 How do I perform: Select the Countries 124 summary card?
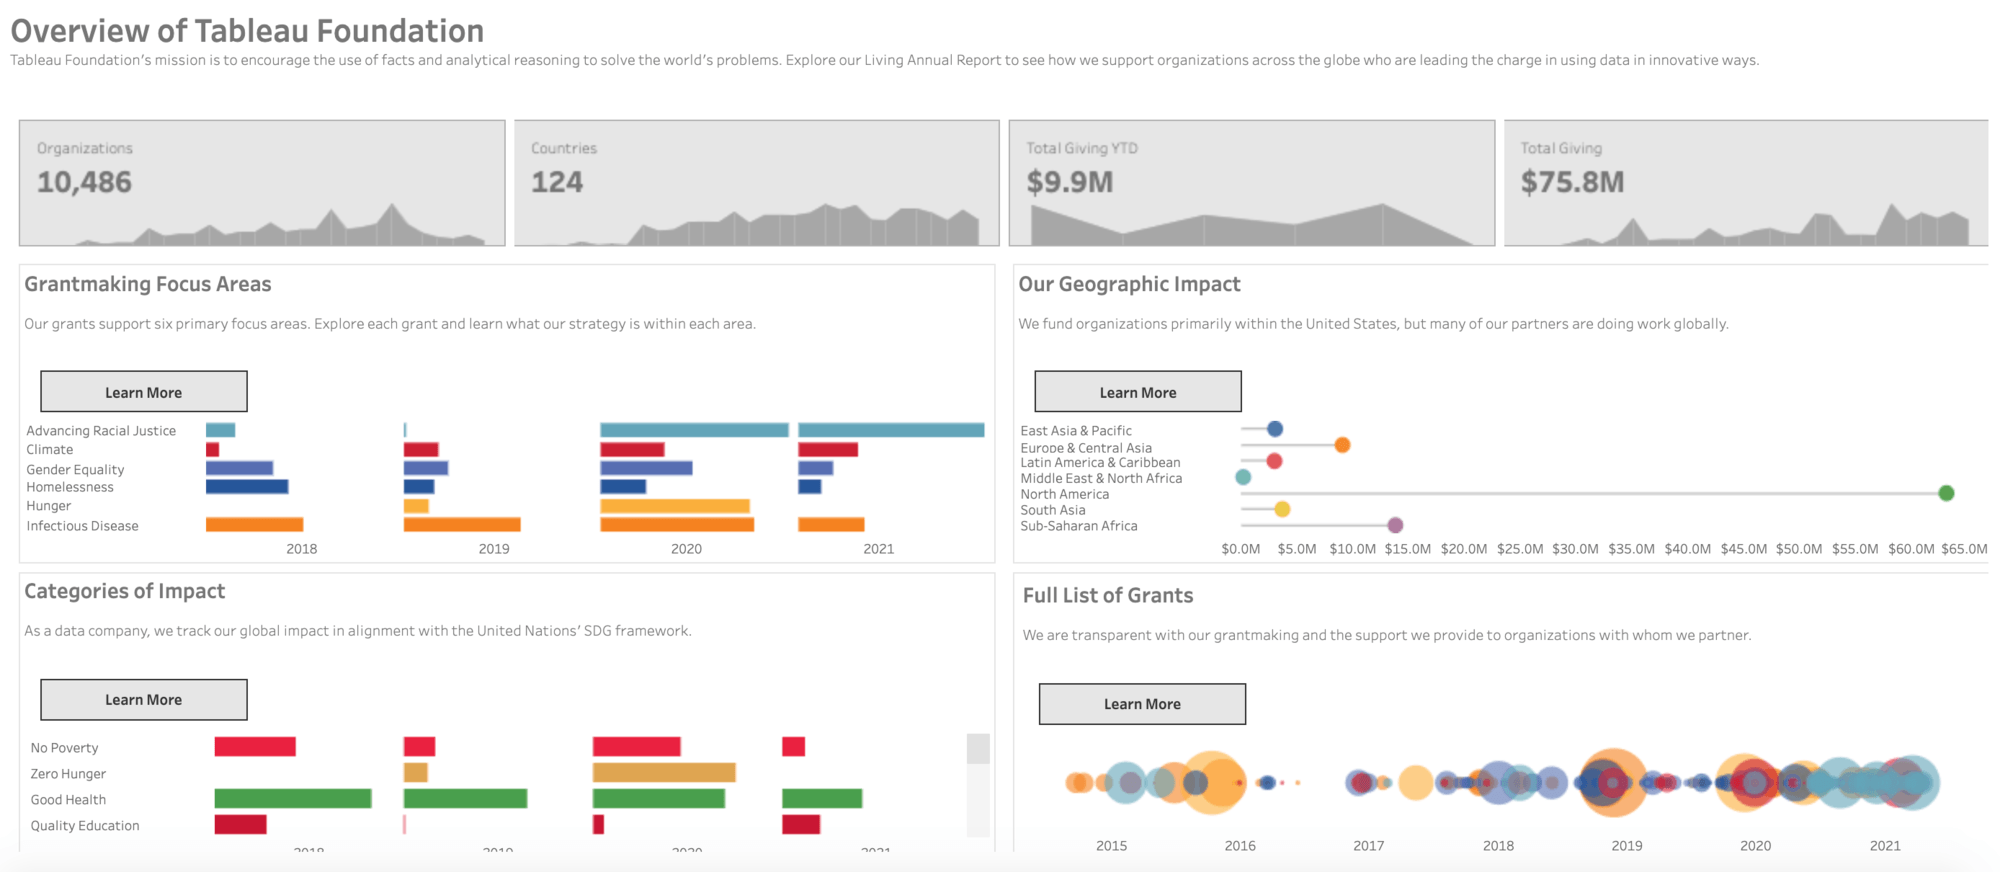click(757, 183)
